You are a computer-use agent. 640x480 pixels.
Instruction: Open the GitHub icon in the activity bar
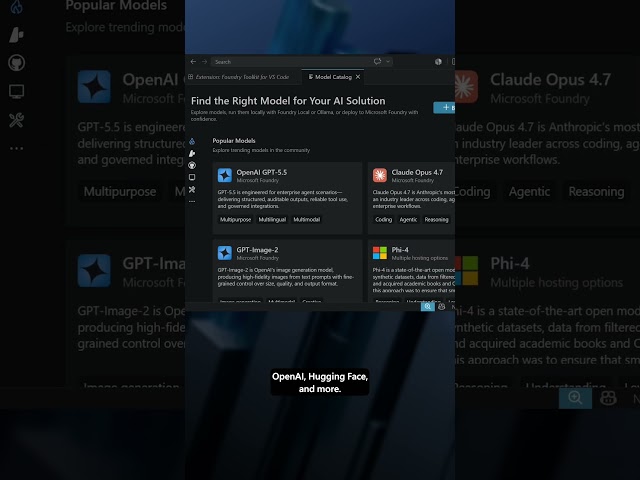coord(192,165)
